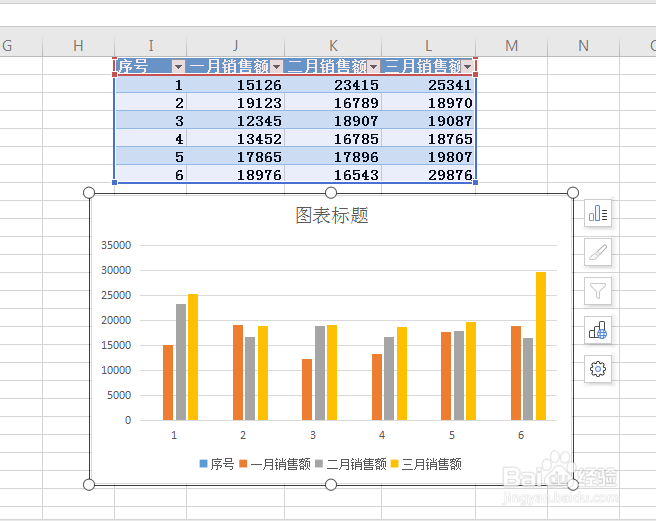Select column header M

click(x=511, y=45)
